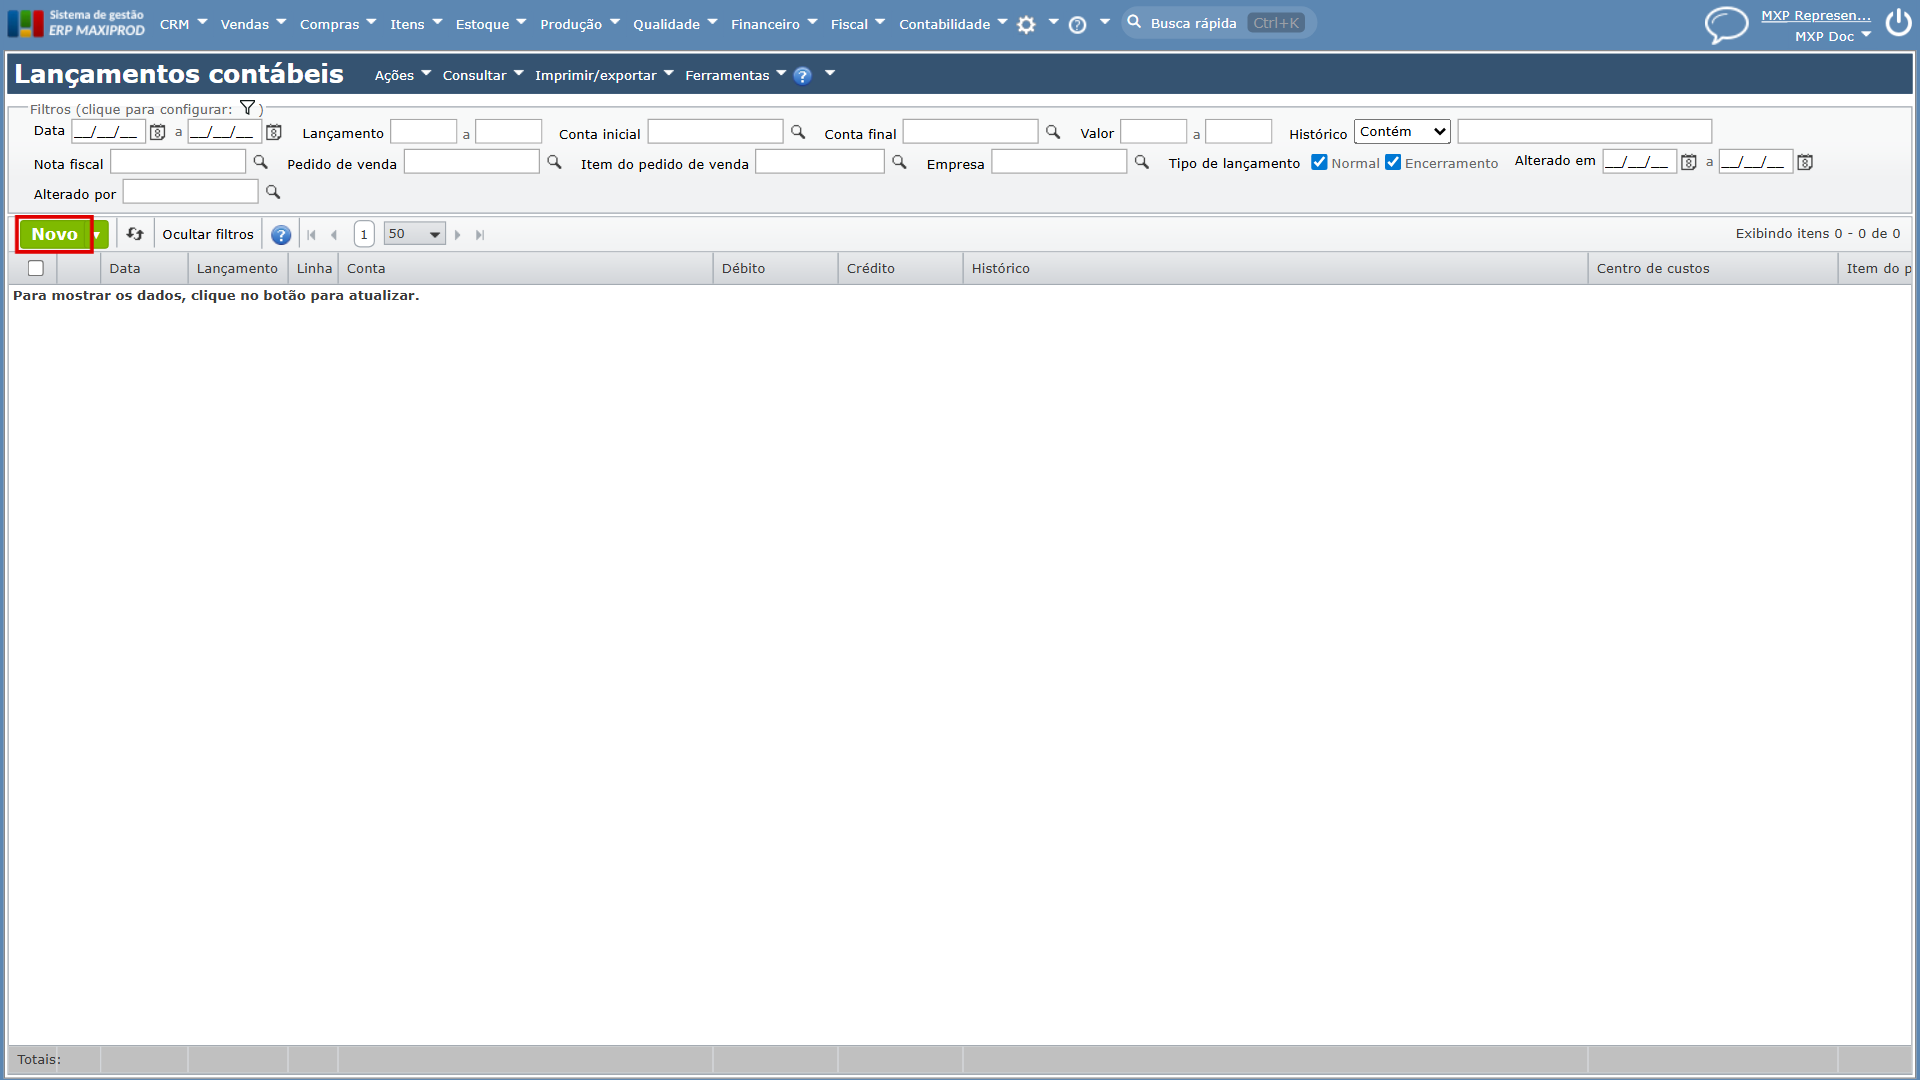
Task: Search Conta inicial with magnifier icon
Action: click(798, 132)
